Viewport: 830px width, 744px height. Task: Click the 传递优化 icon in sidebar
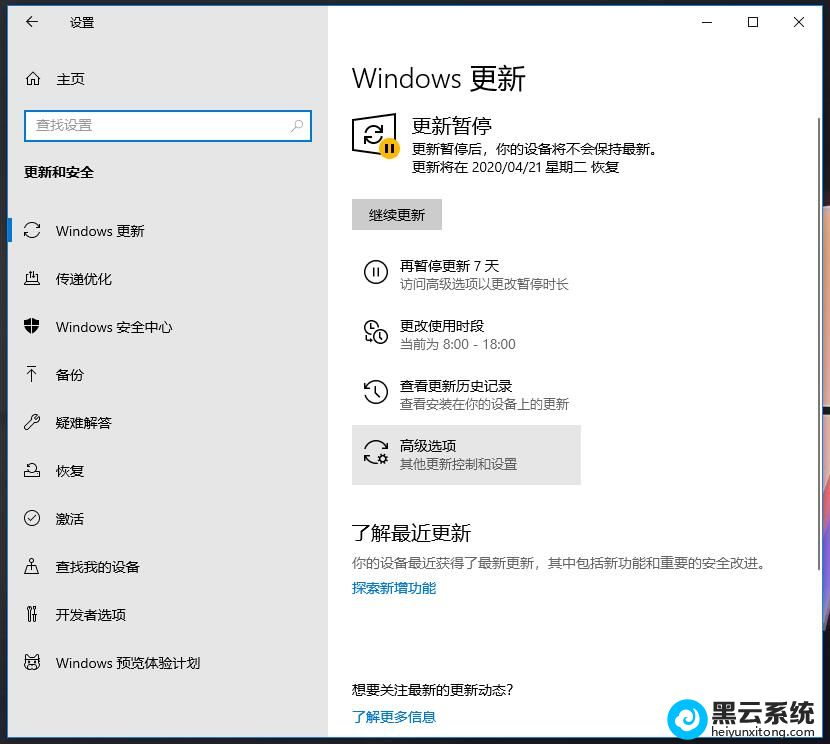(x=31, y=279)
